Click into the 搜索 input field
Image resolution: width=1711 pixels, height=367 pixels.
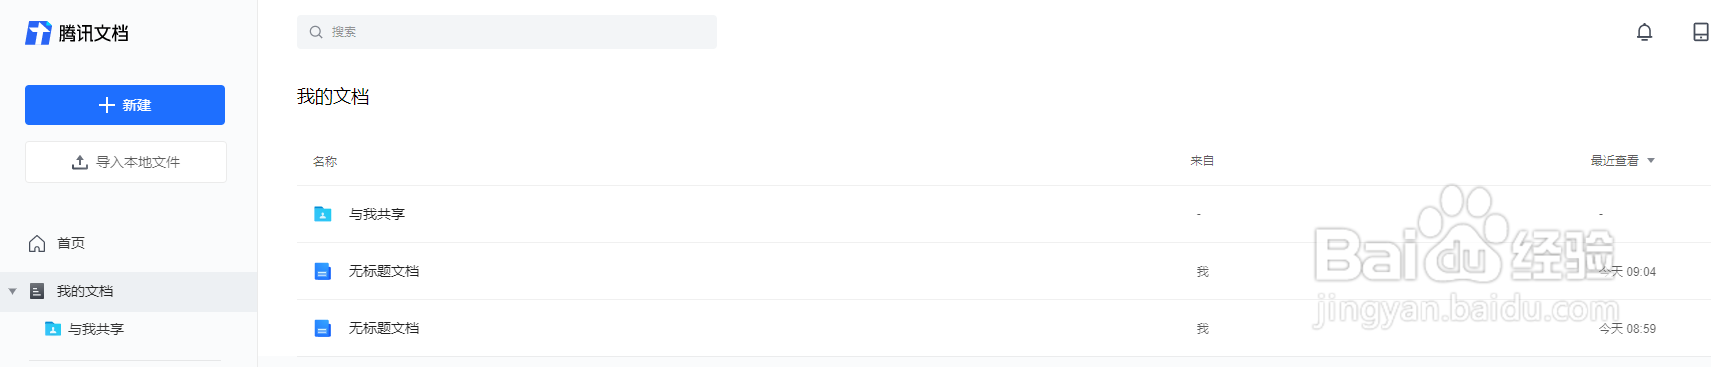[x=507, y=32]
